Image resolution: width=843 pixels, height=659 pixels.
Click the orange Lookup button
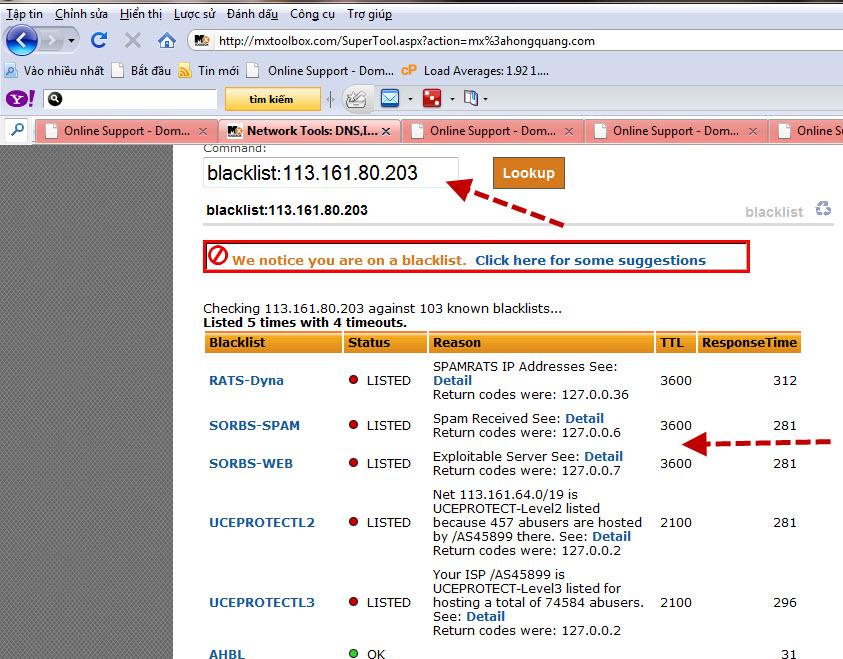[x=528, y=173]
